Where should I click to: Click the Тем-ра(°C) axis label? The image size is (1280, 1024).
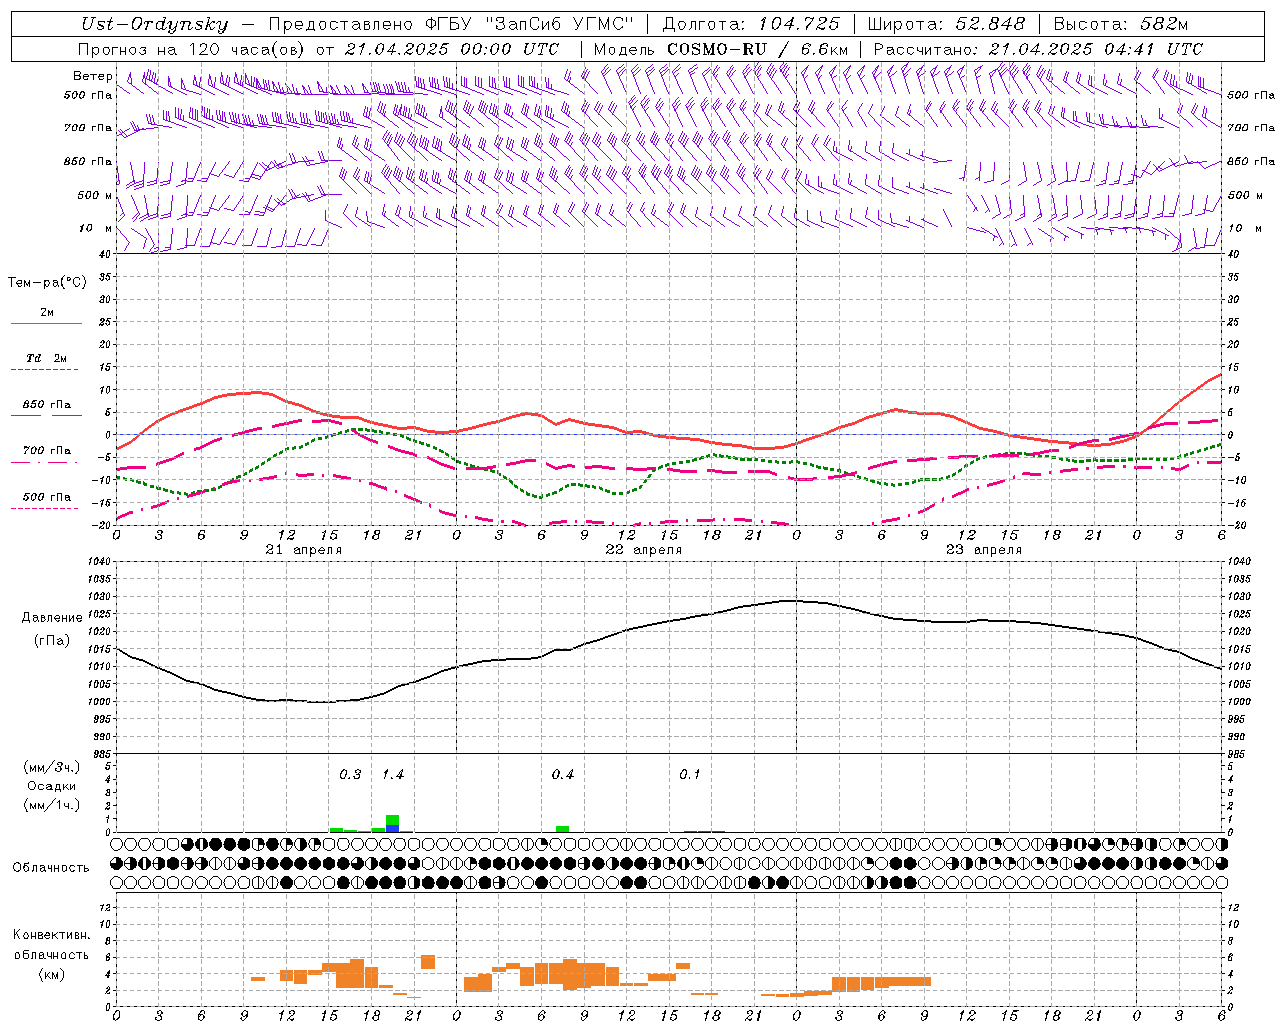click(47, 283)
